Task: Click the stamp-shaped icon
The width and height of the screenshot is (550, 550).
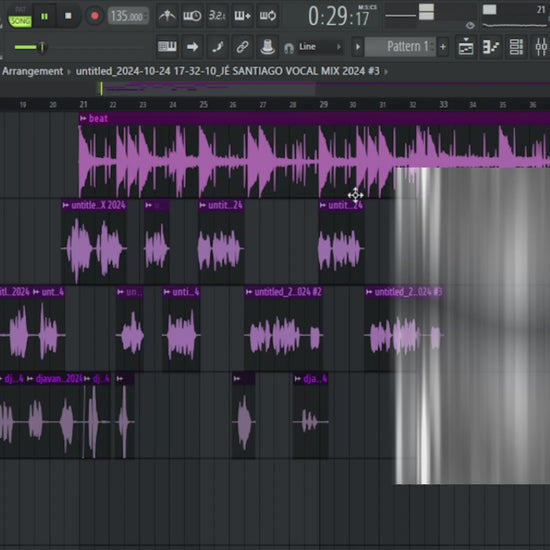Action: tap(268, 47)
